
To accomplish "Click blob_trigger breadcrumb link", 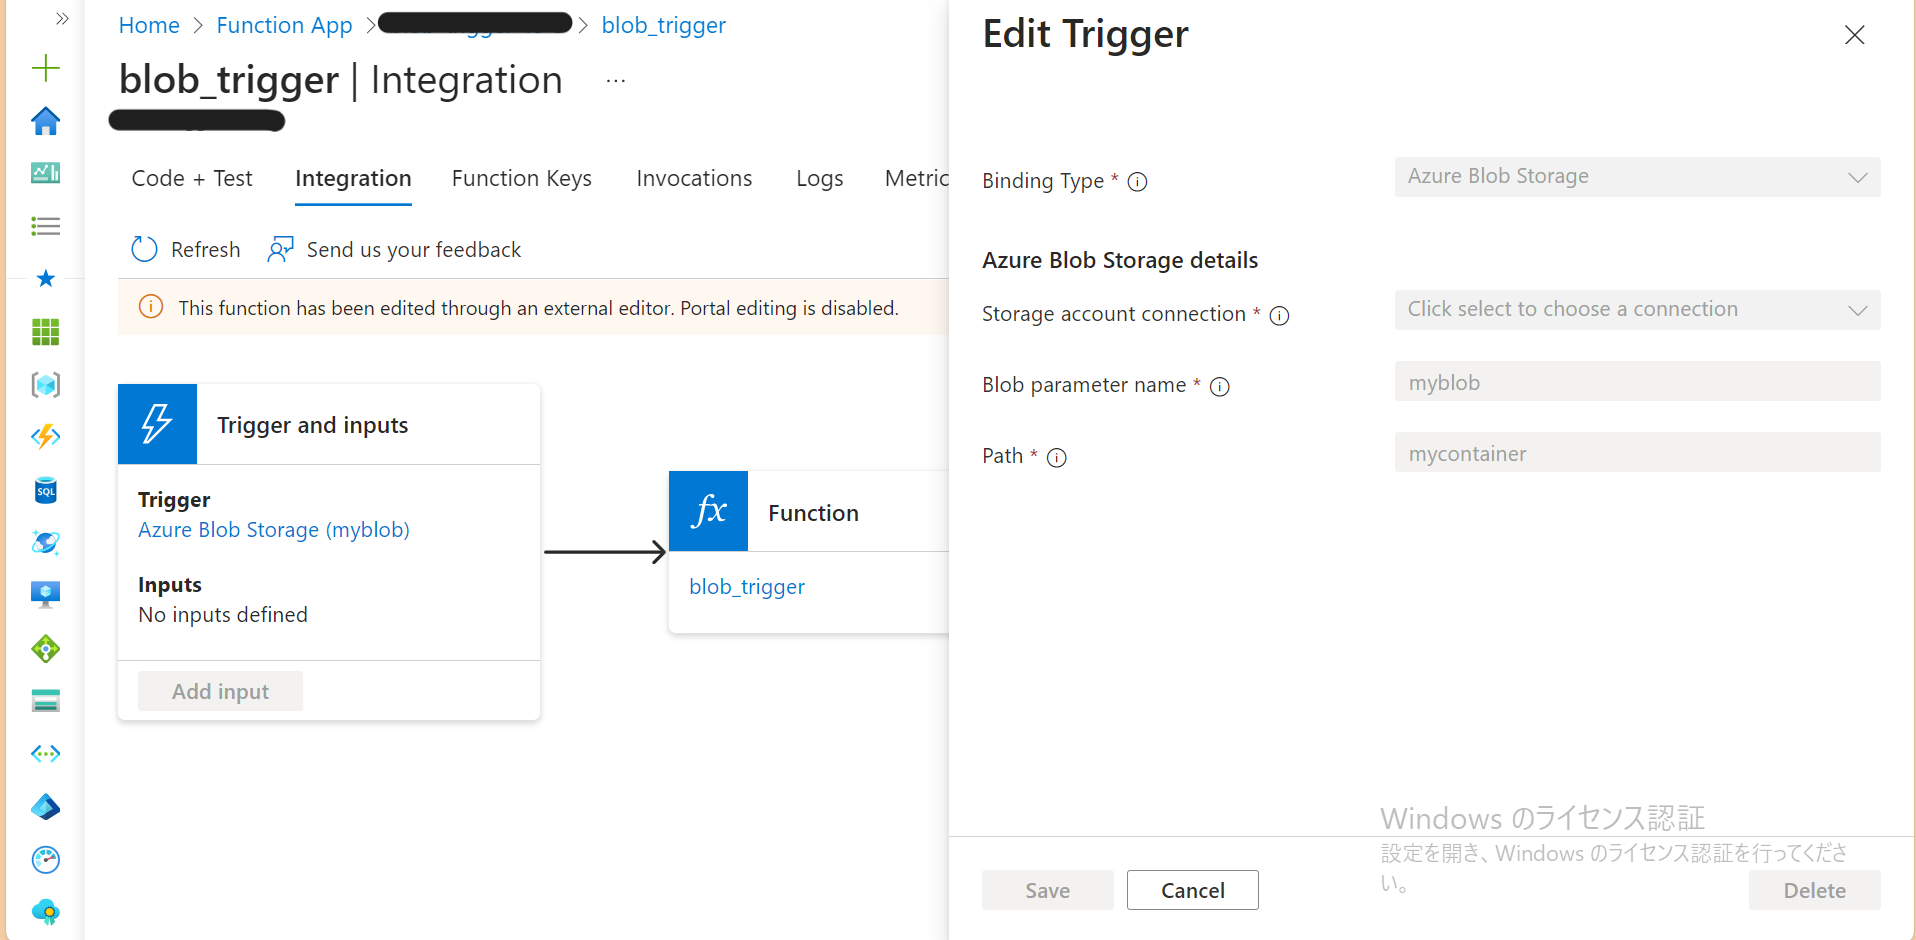I will click(x=664, y=25).
